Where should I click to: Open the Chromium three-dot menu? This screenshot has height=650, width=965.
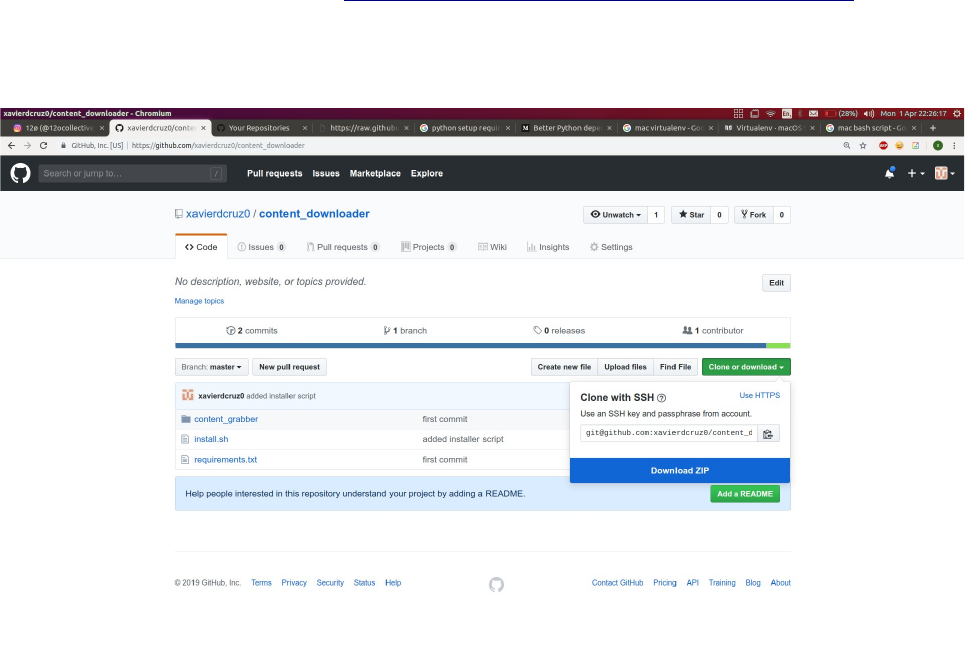tap(955, 146)
